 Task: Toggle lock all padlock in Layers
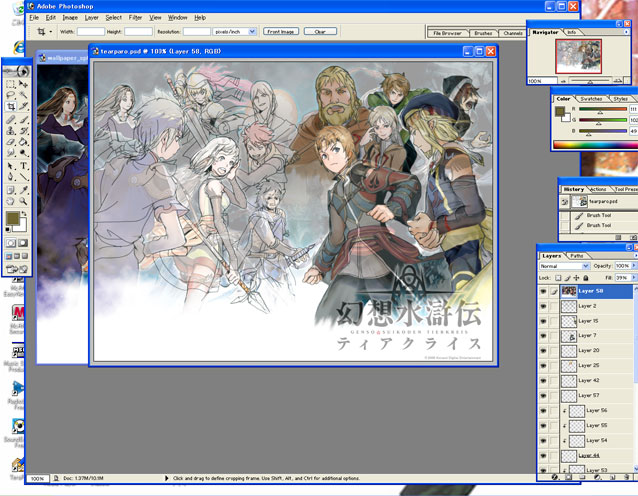[x=586, y=278]
